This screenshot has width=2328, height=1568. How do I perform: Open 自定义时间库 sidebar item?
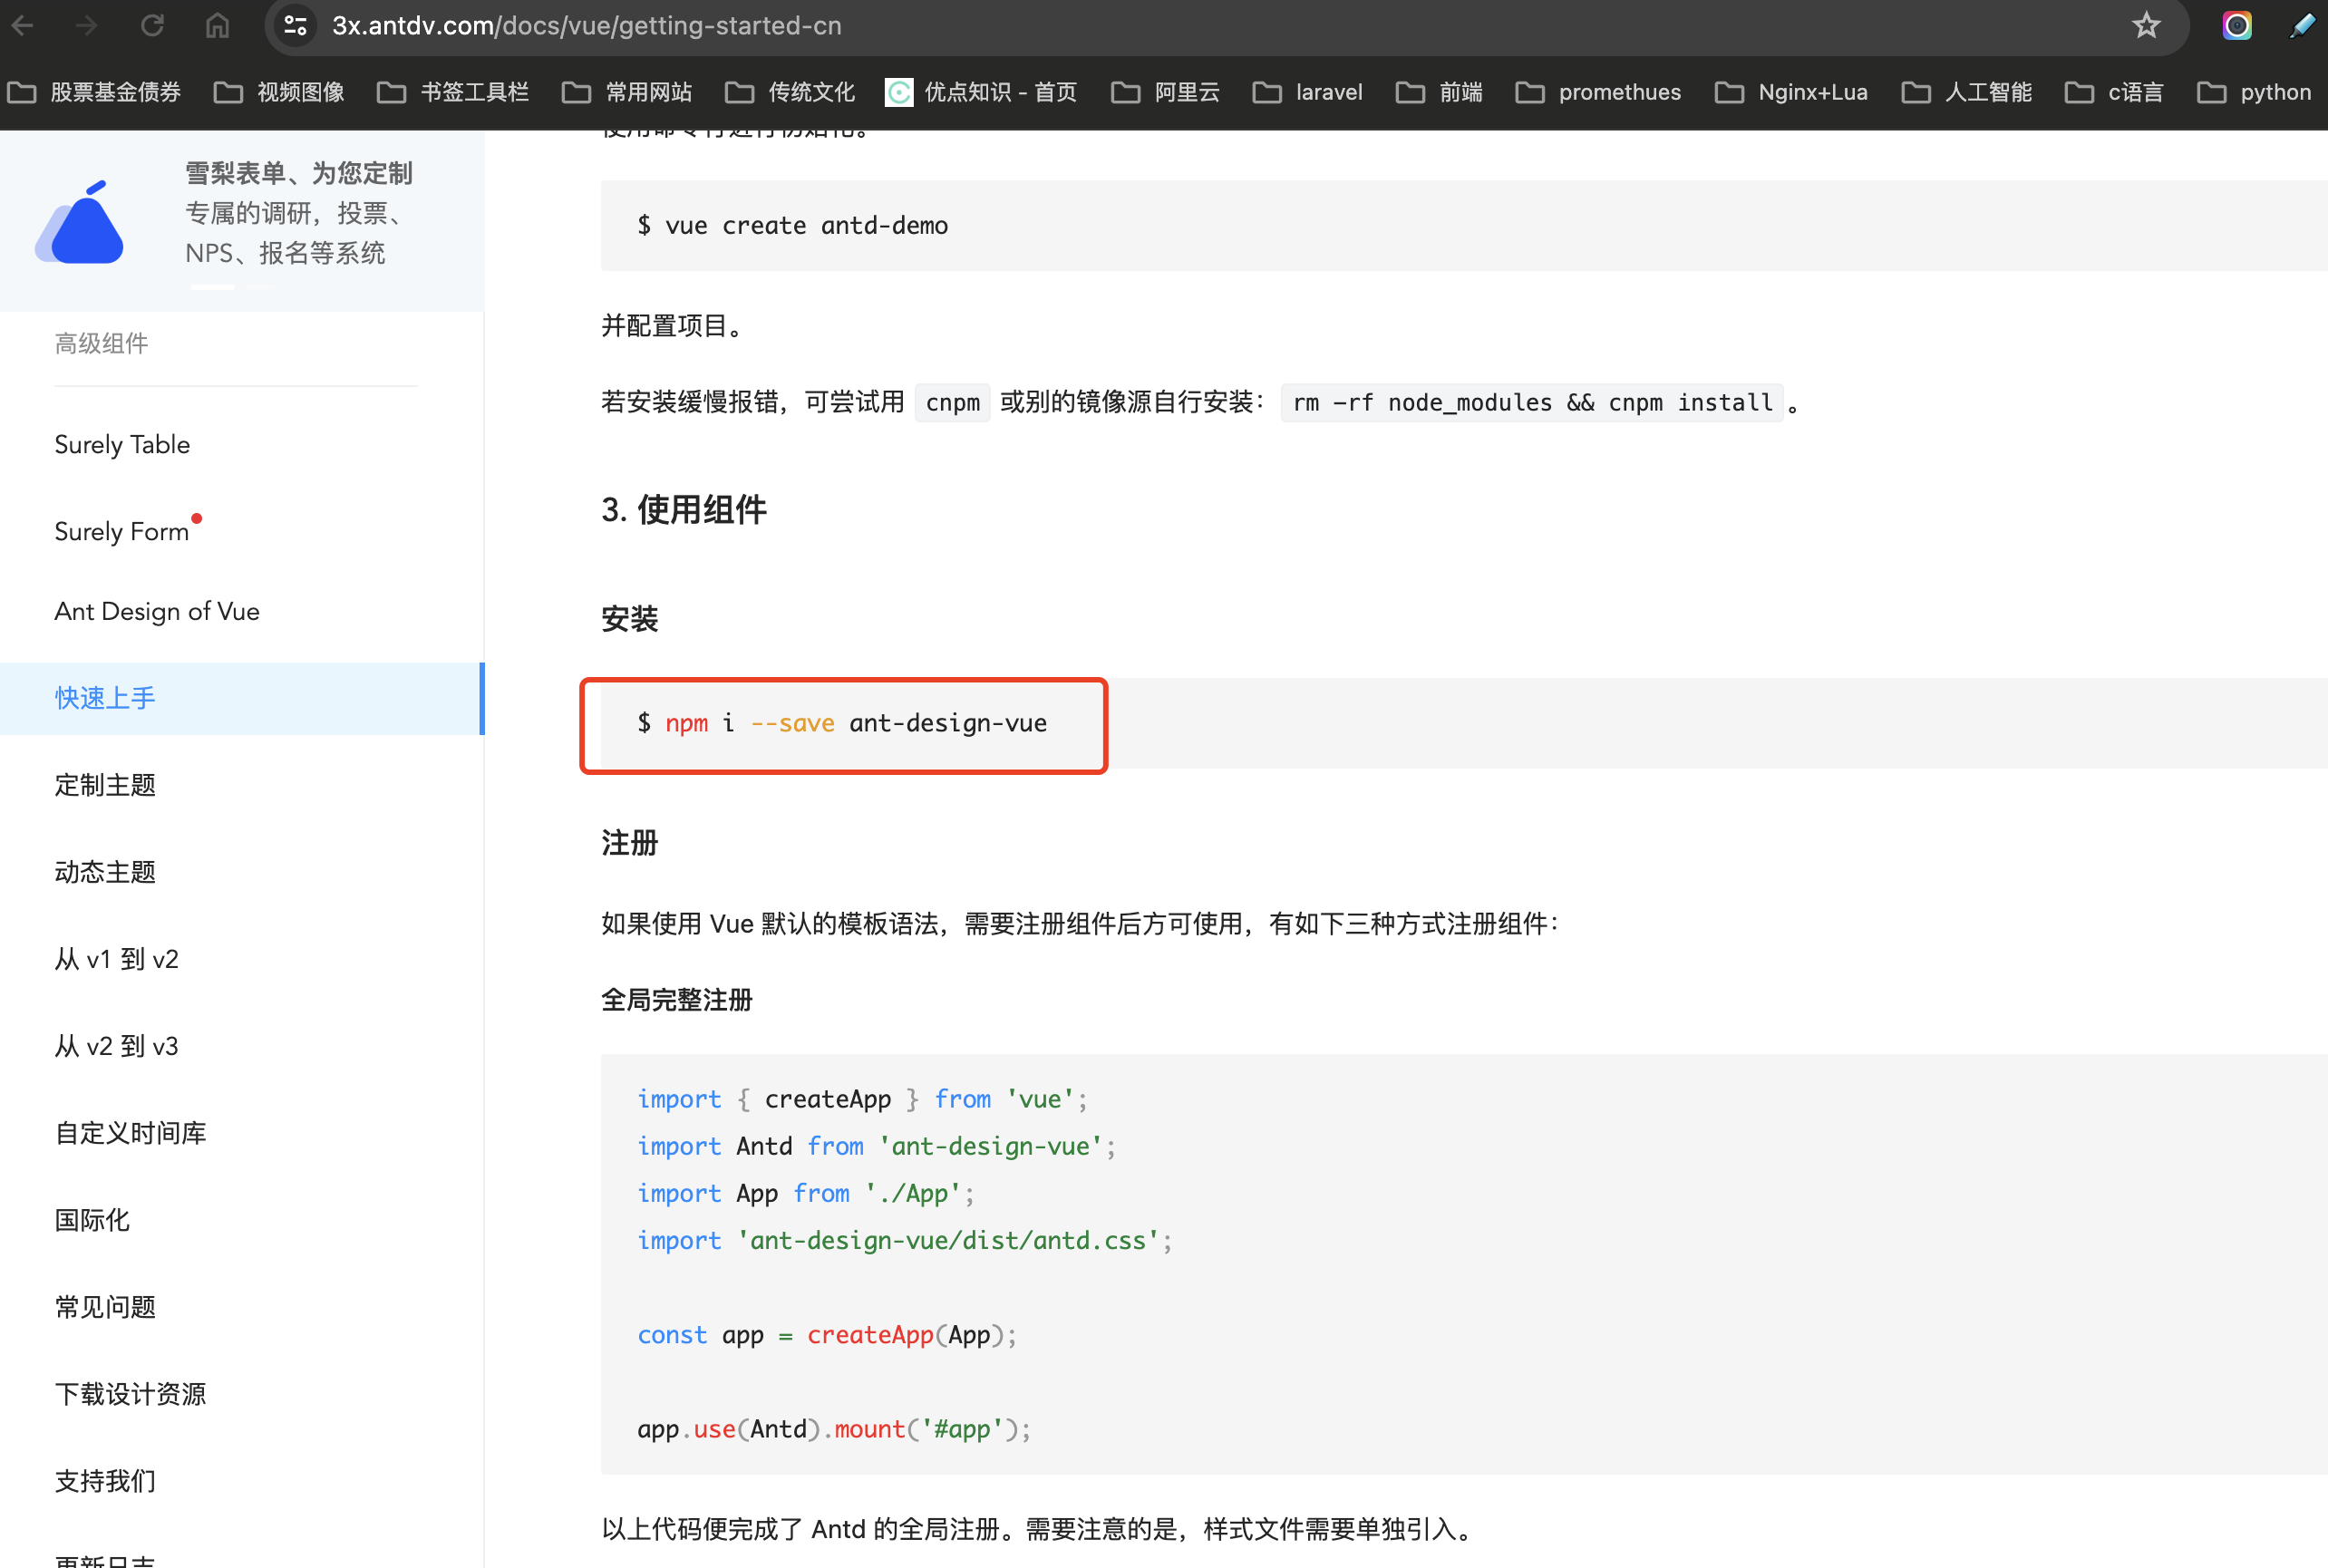point(131,1133)
